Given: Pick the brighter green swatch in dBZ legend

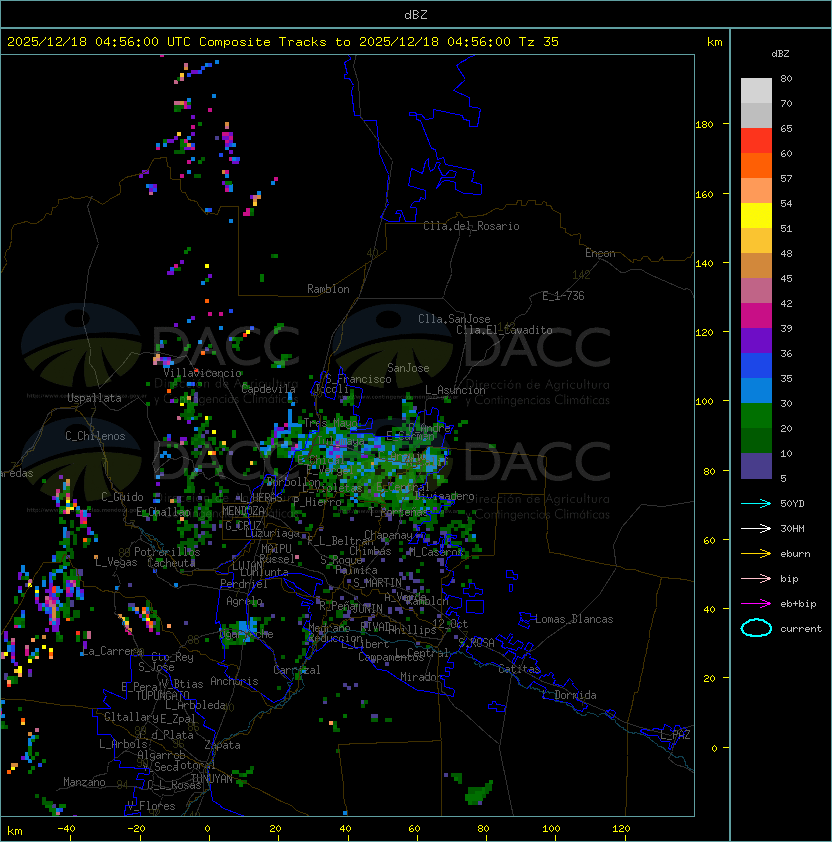Looking at the screenshot, I should pyautogui.click(x=756, y=415).
